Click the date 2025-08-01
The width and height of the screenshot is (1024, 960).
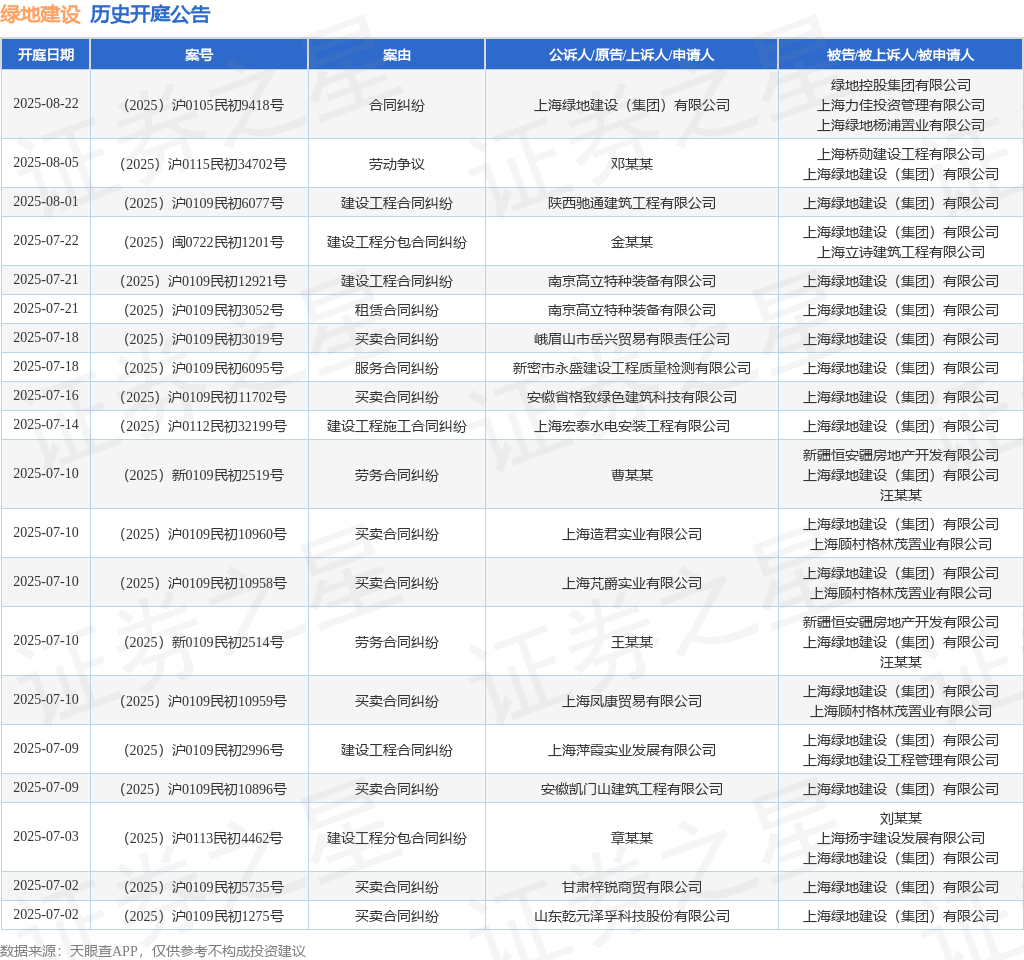(x=46, y=202)
